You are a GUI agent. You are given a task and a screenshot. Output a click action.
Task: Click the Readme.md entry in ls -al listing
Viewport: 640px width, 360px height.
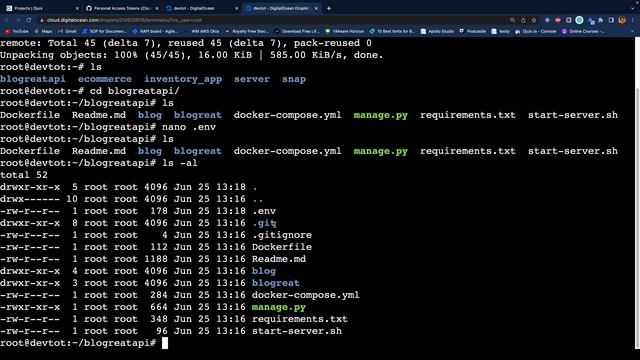pos(278,259)
